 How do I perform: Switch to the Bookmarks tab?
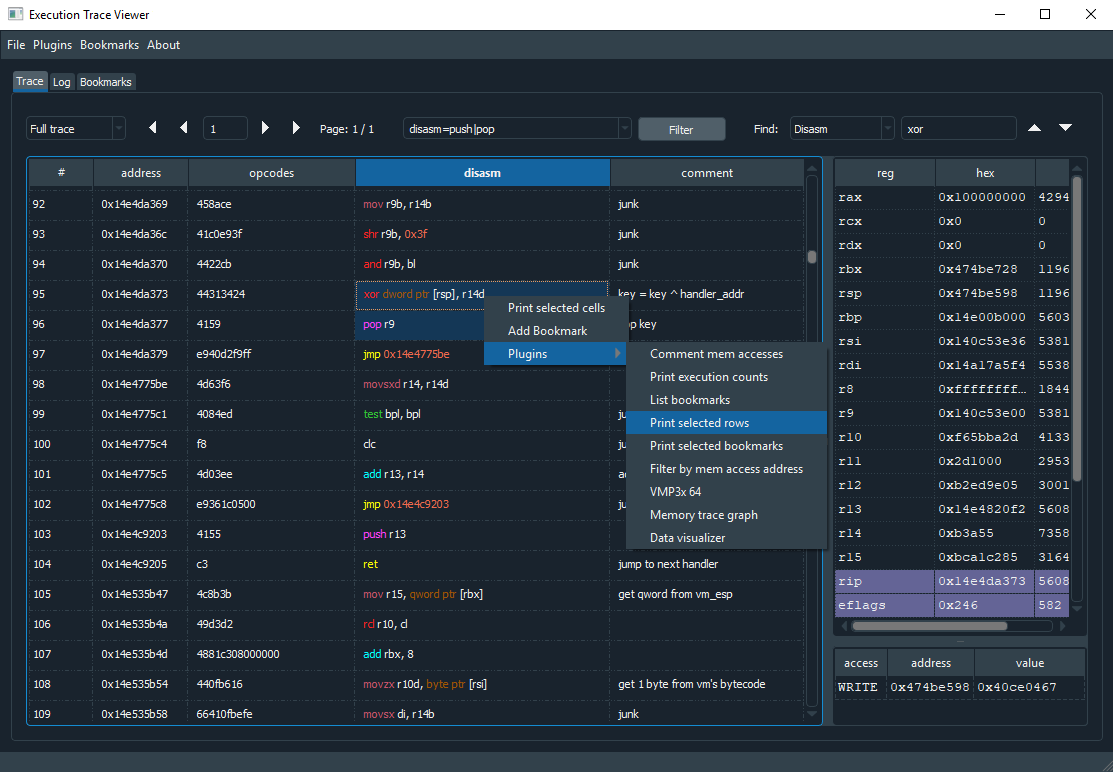click(105, 82)
